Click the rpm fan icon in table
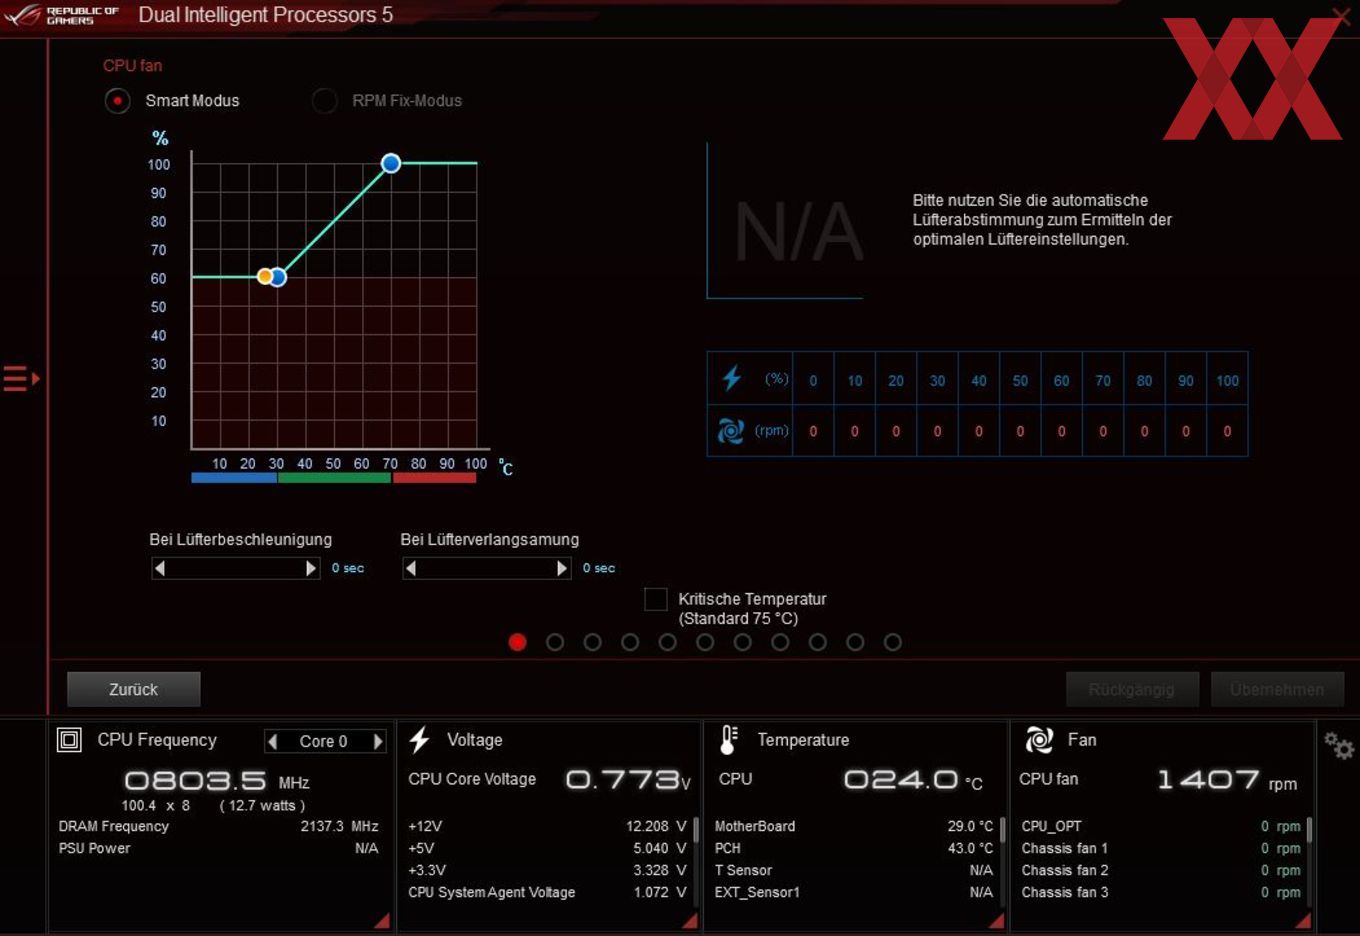Screen dimensions: 1360x936 point(731,431)
